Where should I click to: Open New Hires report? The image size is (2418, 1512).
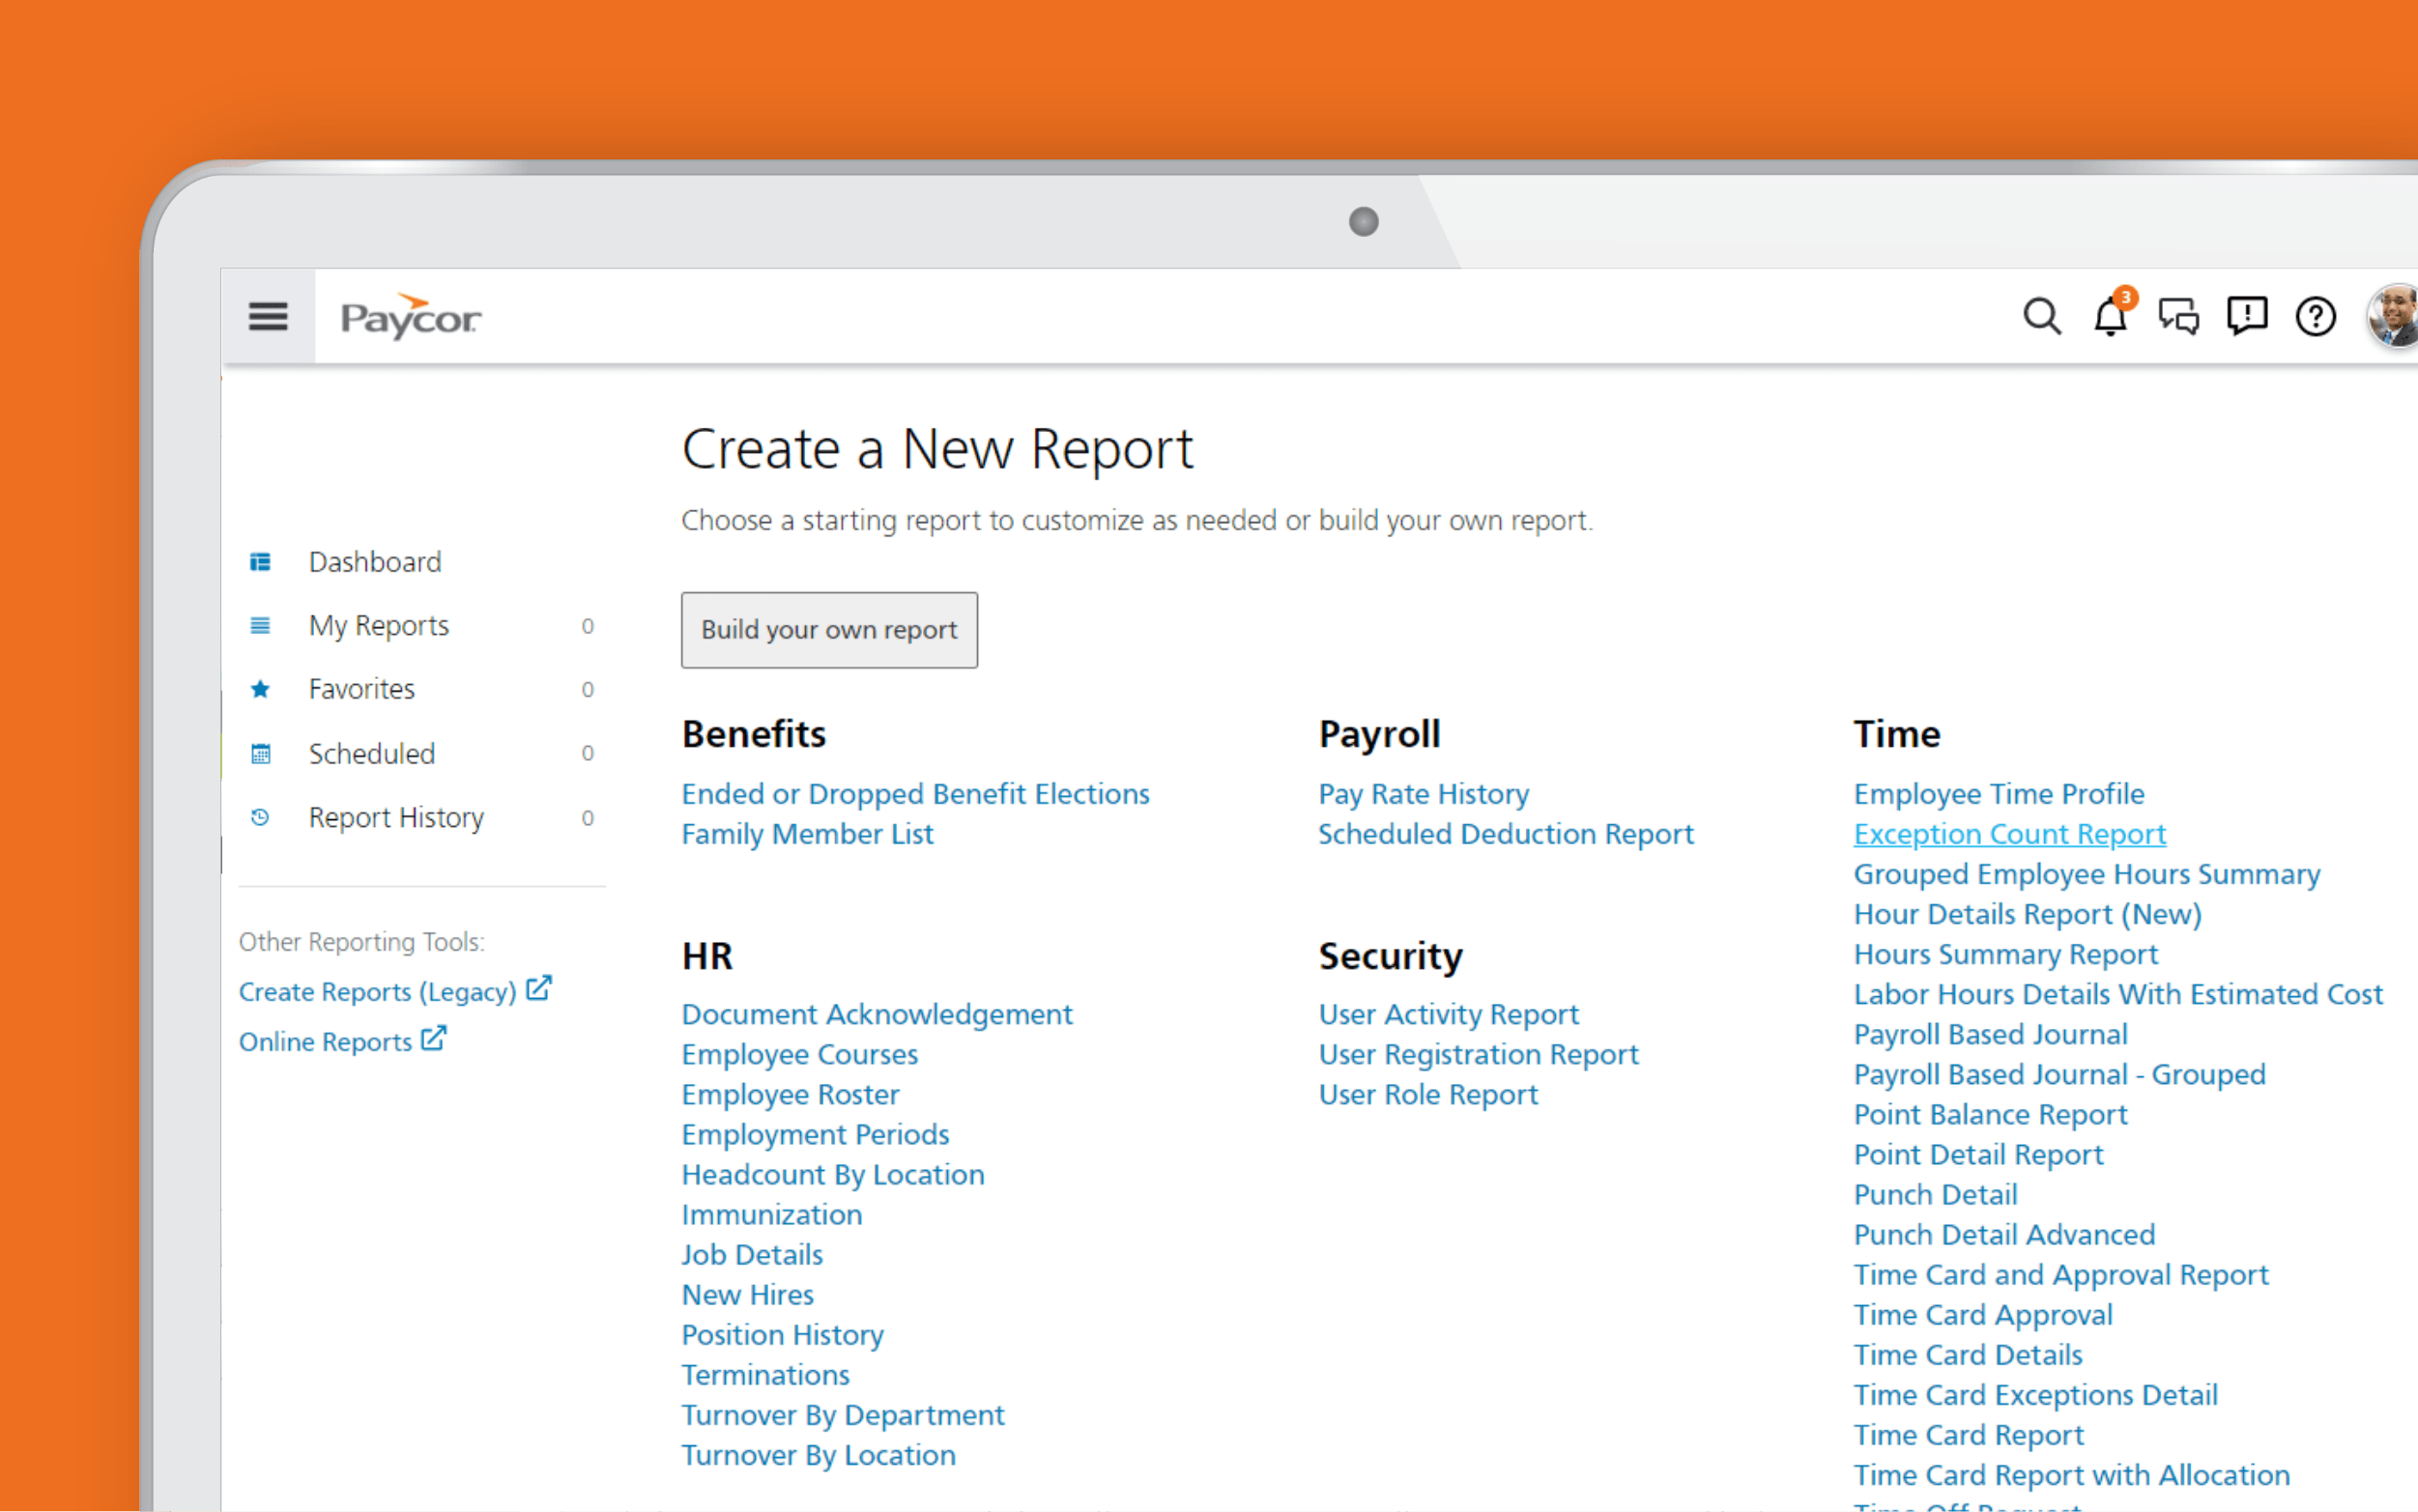pos(748,1295)
